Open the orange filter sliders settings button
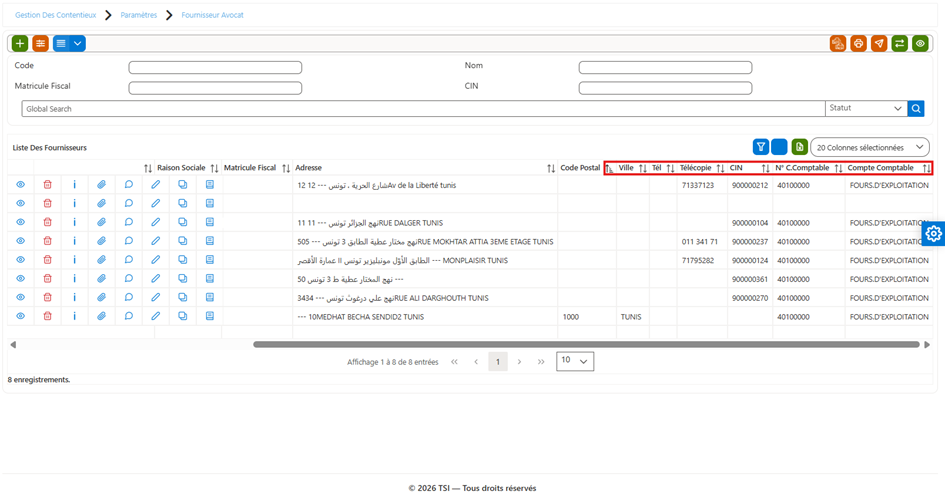This screenshot has width=945, height=498. tap(40, 43)
